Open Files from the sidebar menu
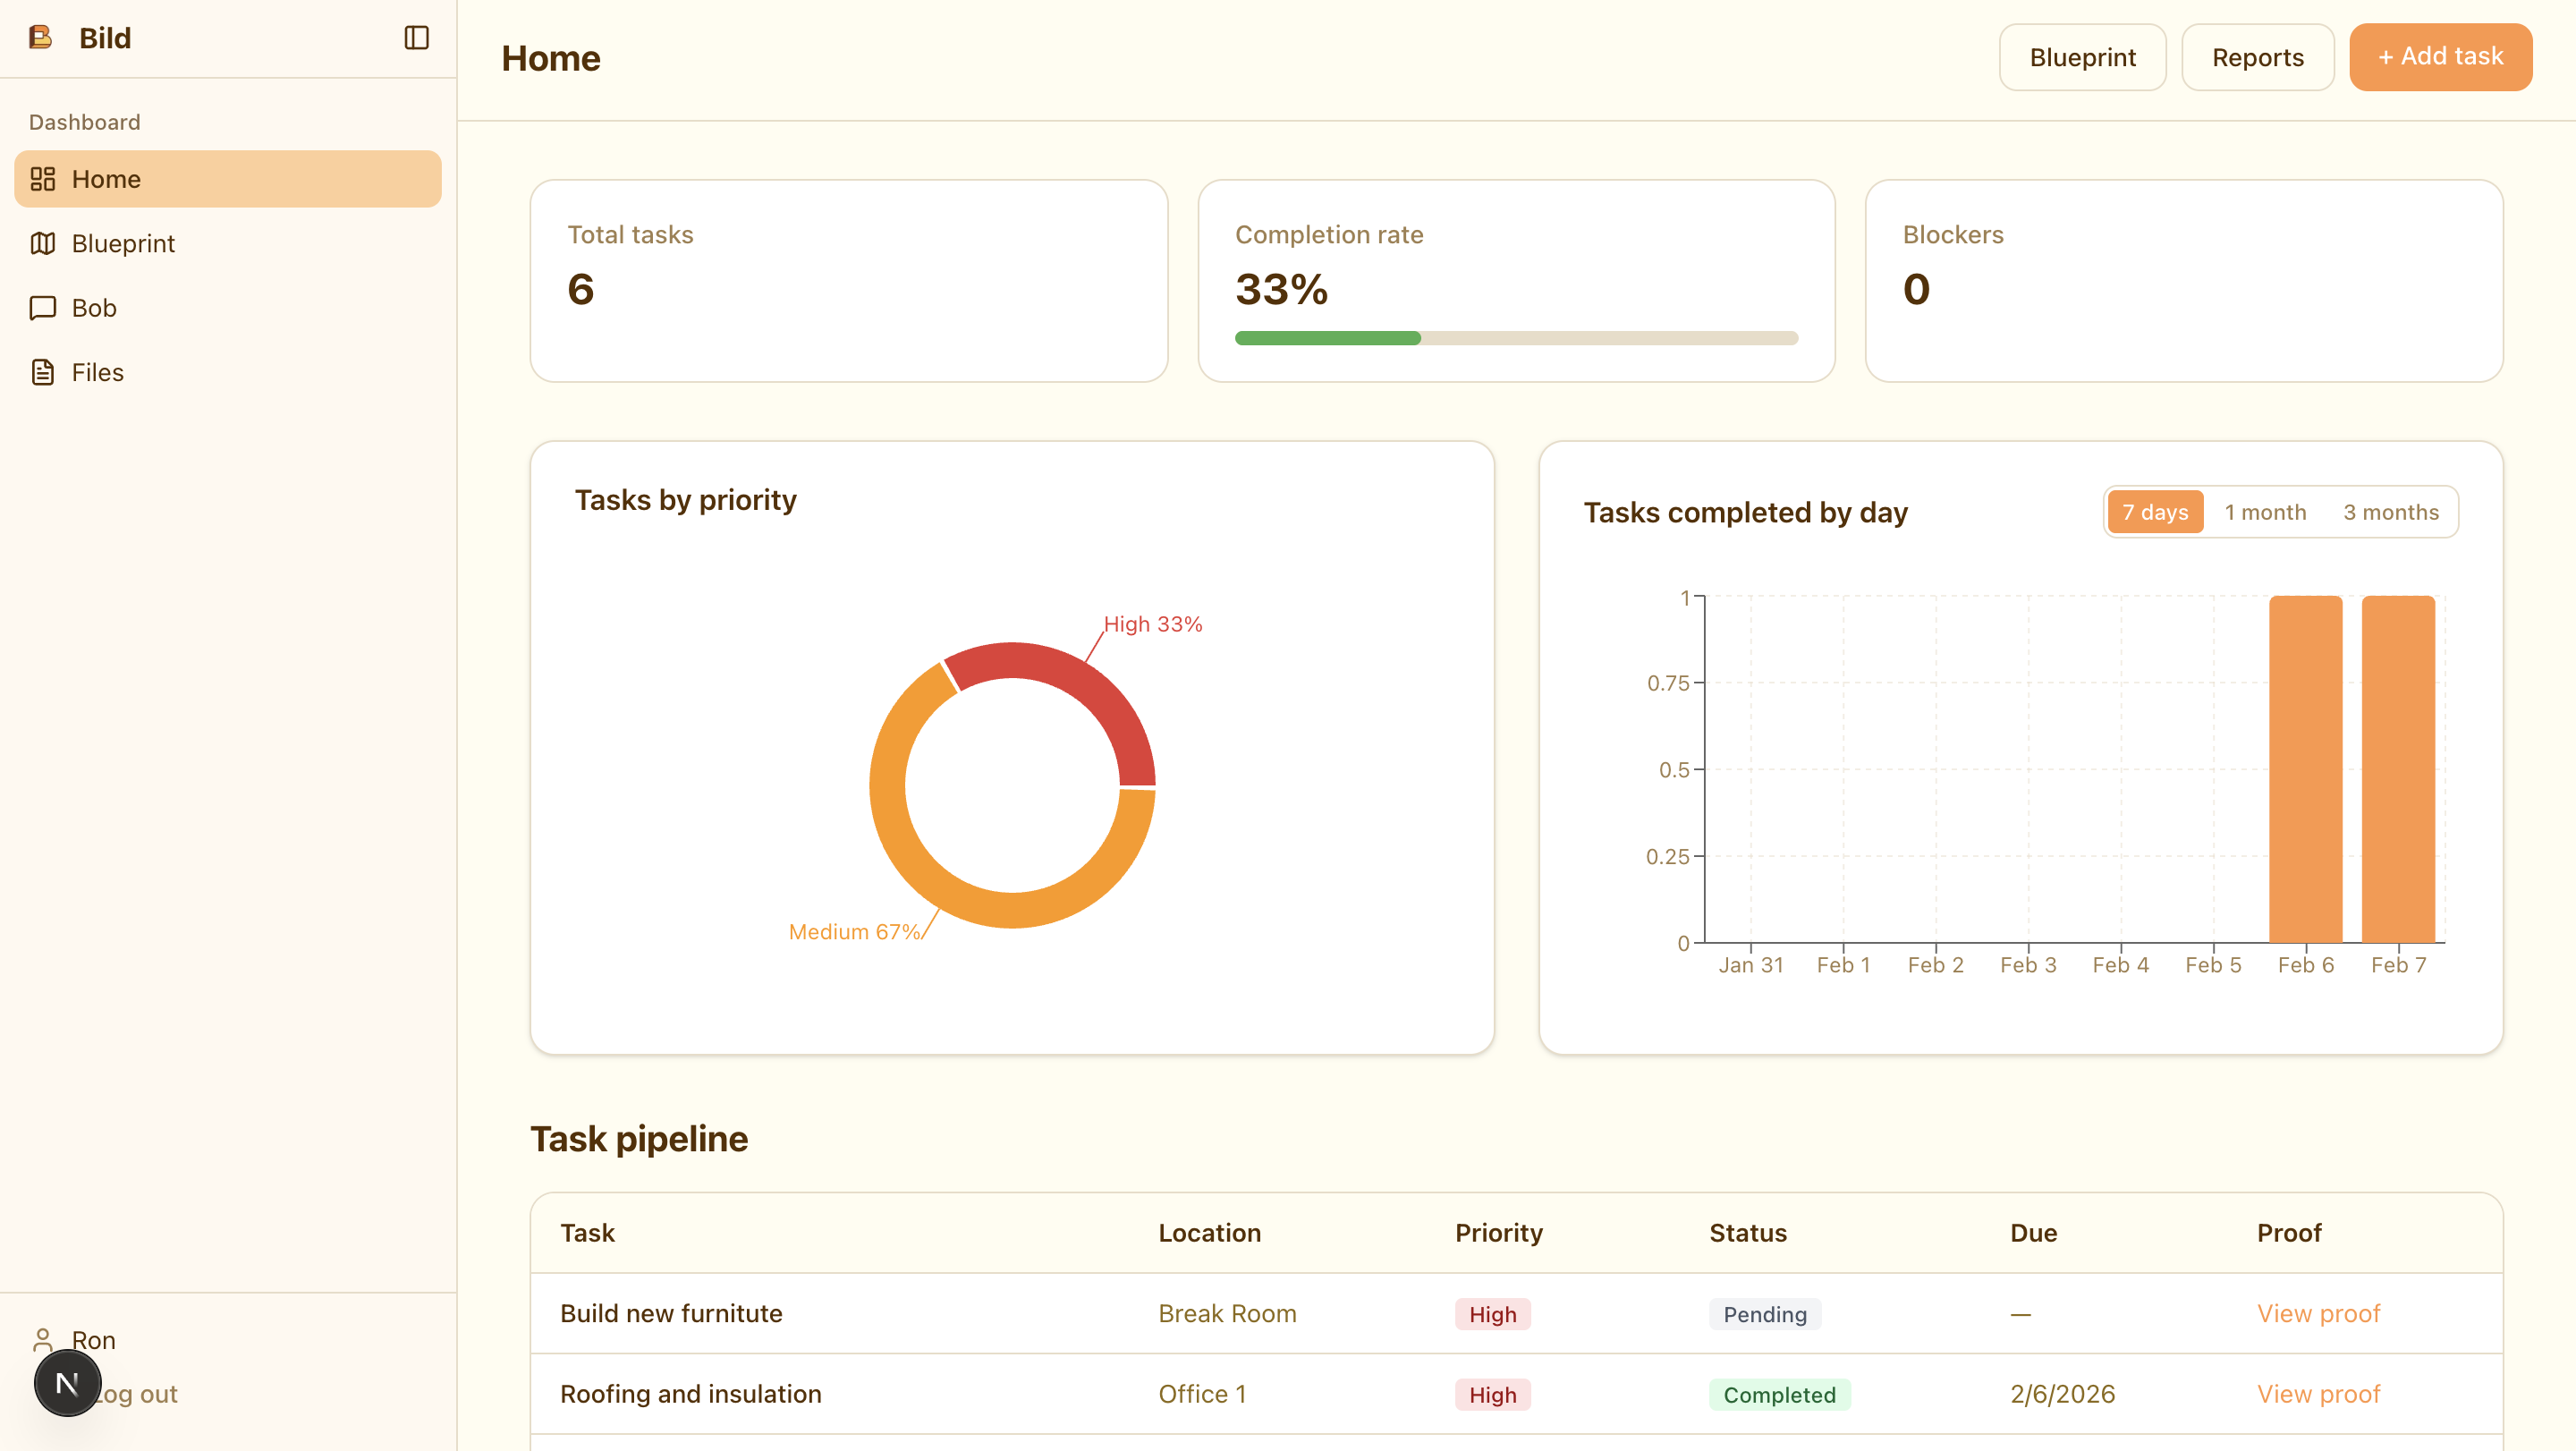Image resolution: width=2576 pixels, height=1451 pixels. click(x=97, y=372)
